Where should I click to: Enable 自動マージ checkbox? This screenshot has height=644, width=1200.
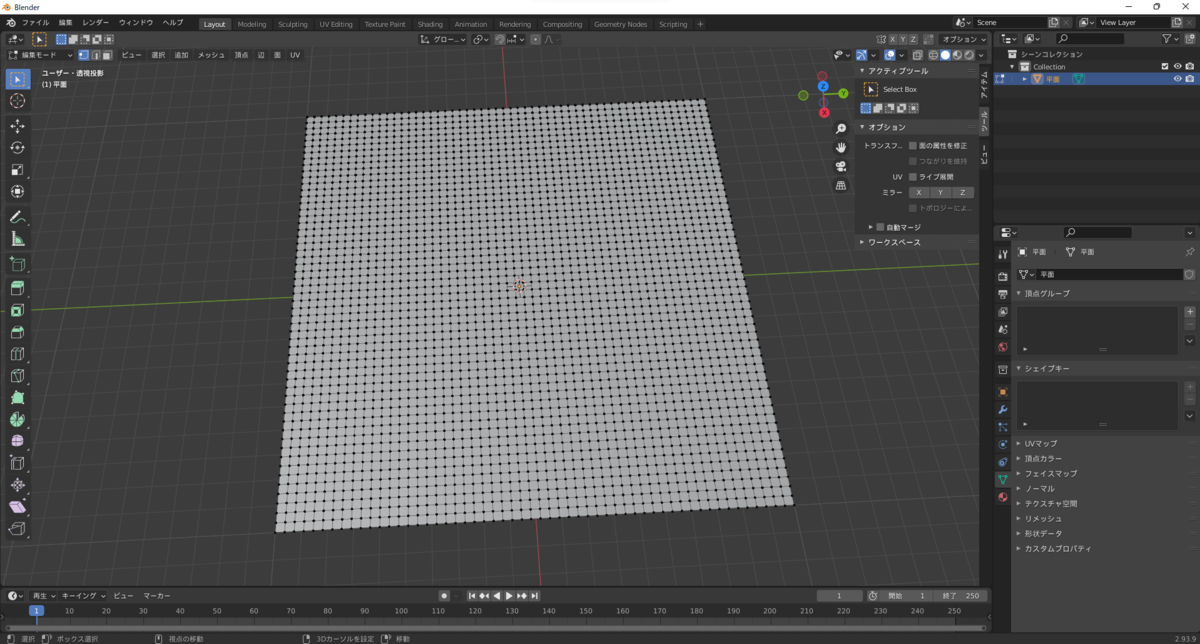click(x=880, y=227)
